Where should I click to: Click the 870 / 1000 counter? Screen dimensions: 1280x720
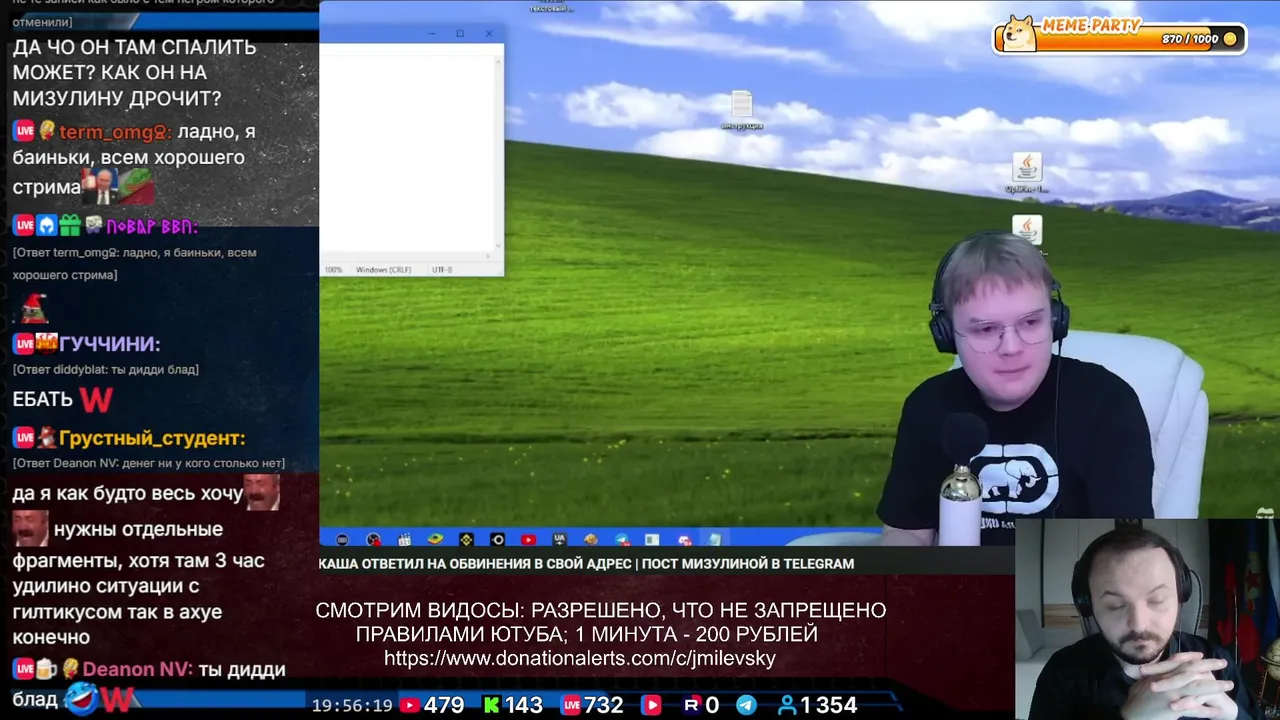pos(1190,39)
